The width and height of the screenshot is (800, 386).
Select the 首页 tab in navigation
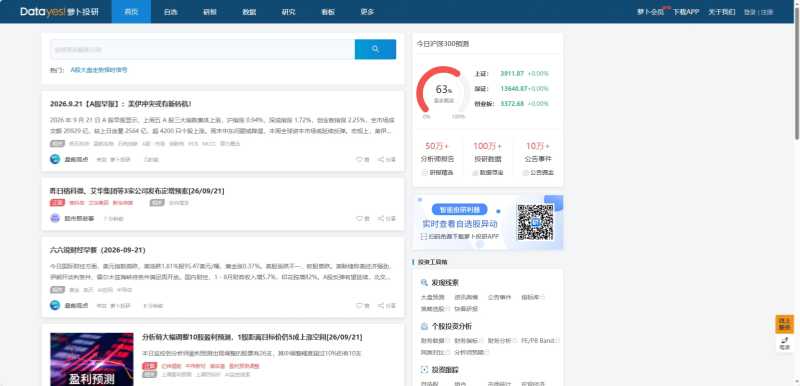pyautogui.click(x=131, y=12)
